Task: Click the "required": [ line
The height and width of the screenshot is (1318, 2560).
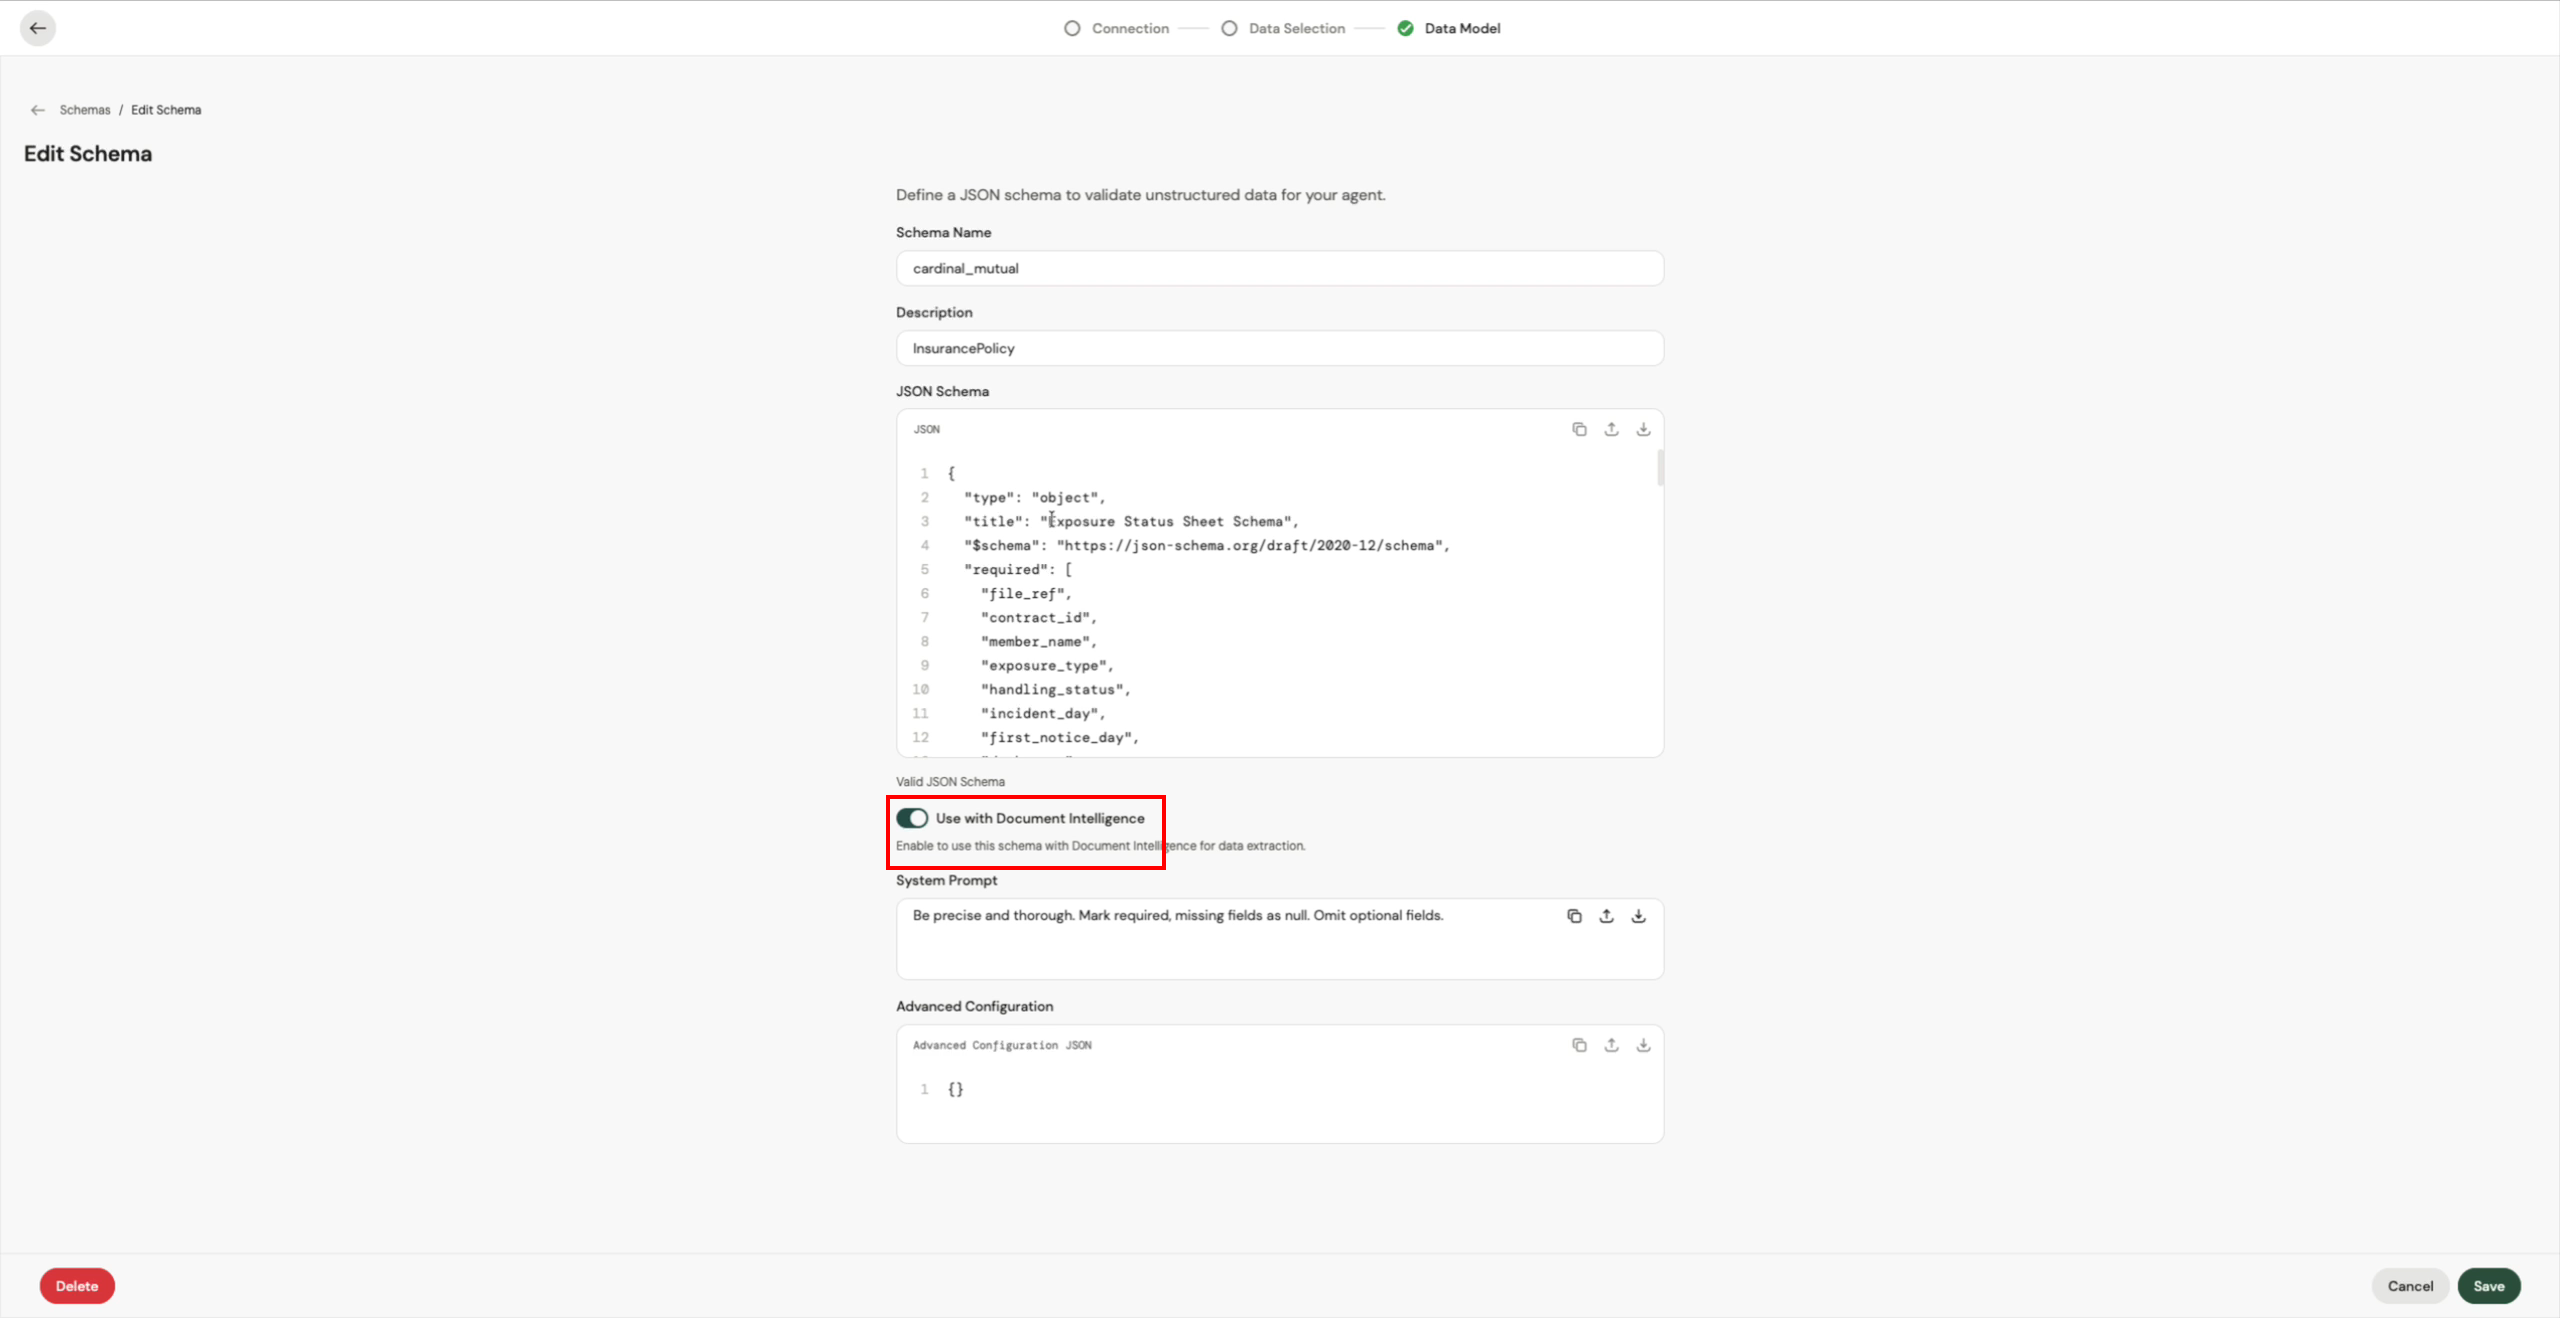Action: pyautogui.click(x=1018, y=569)
